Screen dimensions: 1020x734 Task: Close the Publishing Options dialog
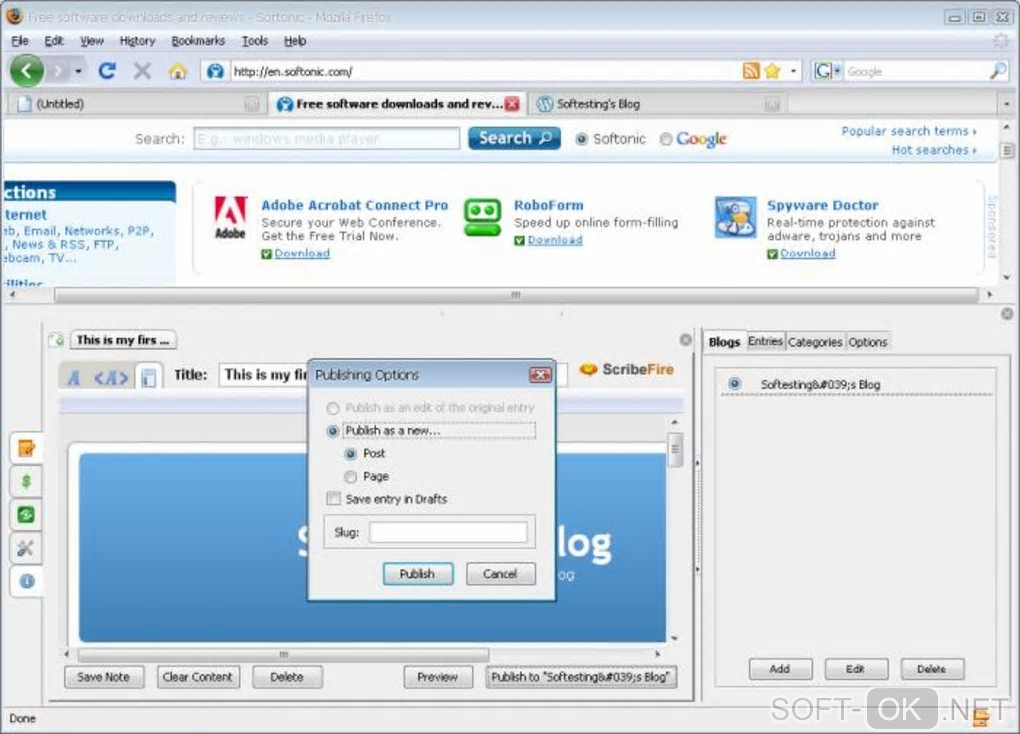click(x=540, y=375)
